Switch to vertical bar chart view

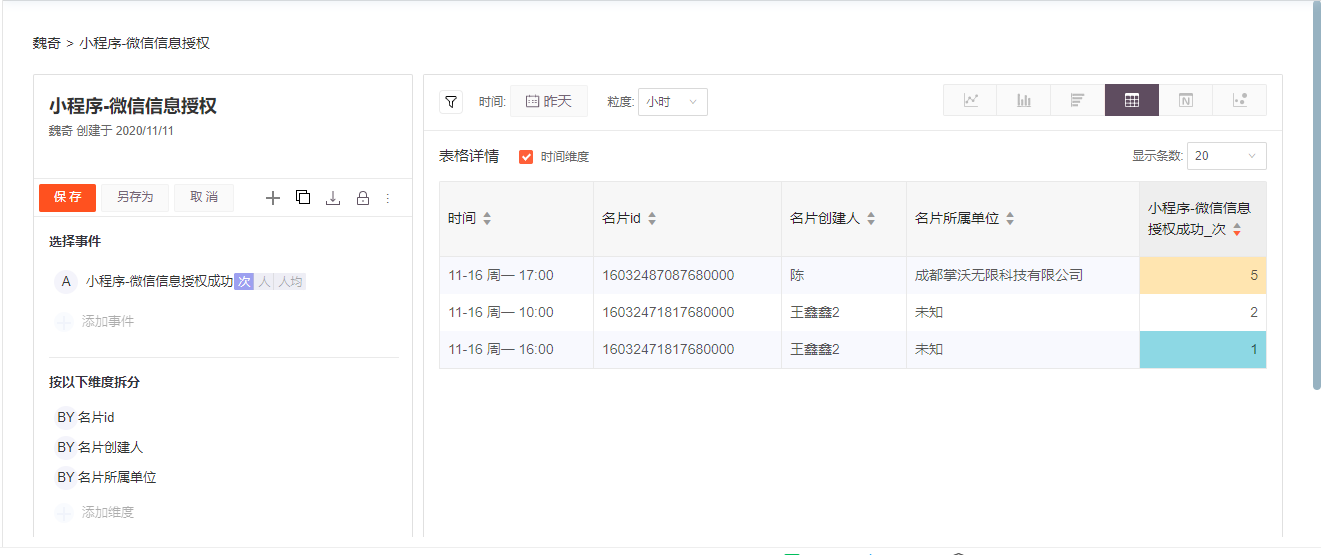(x=1024, y=100)
